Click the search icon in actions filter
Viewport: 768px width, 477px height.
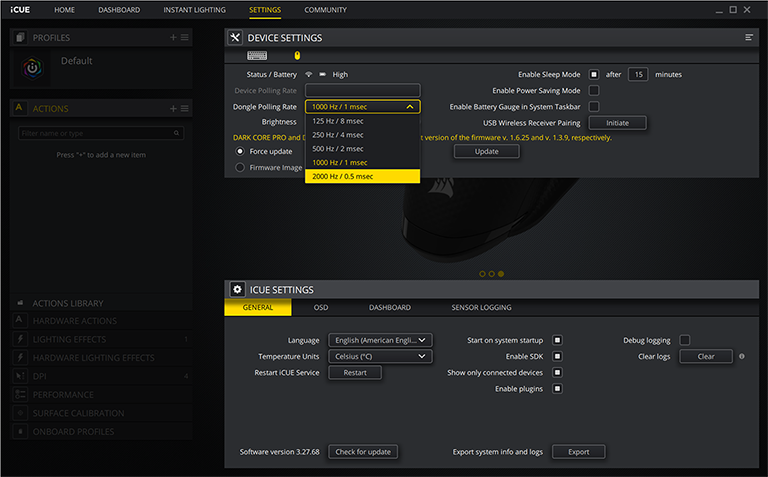tap(176, 133)
